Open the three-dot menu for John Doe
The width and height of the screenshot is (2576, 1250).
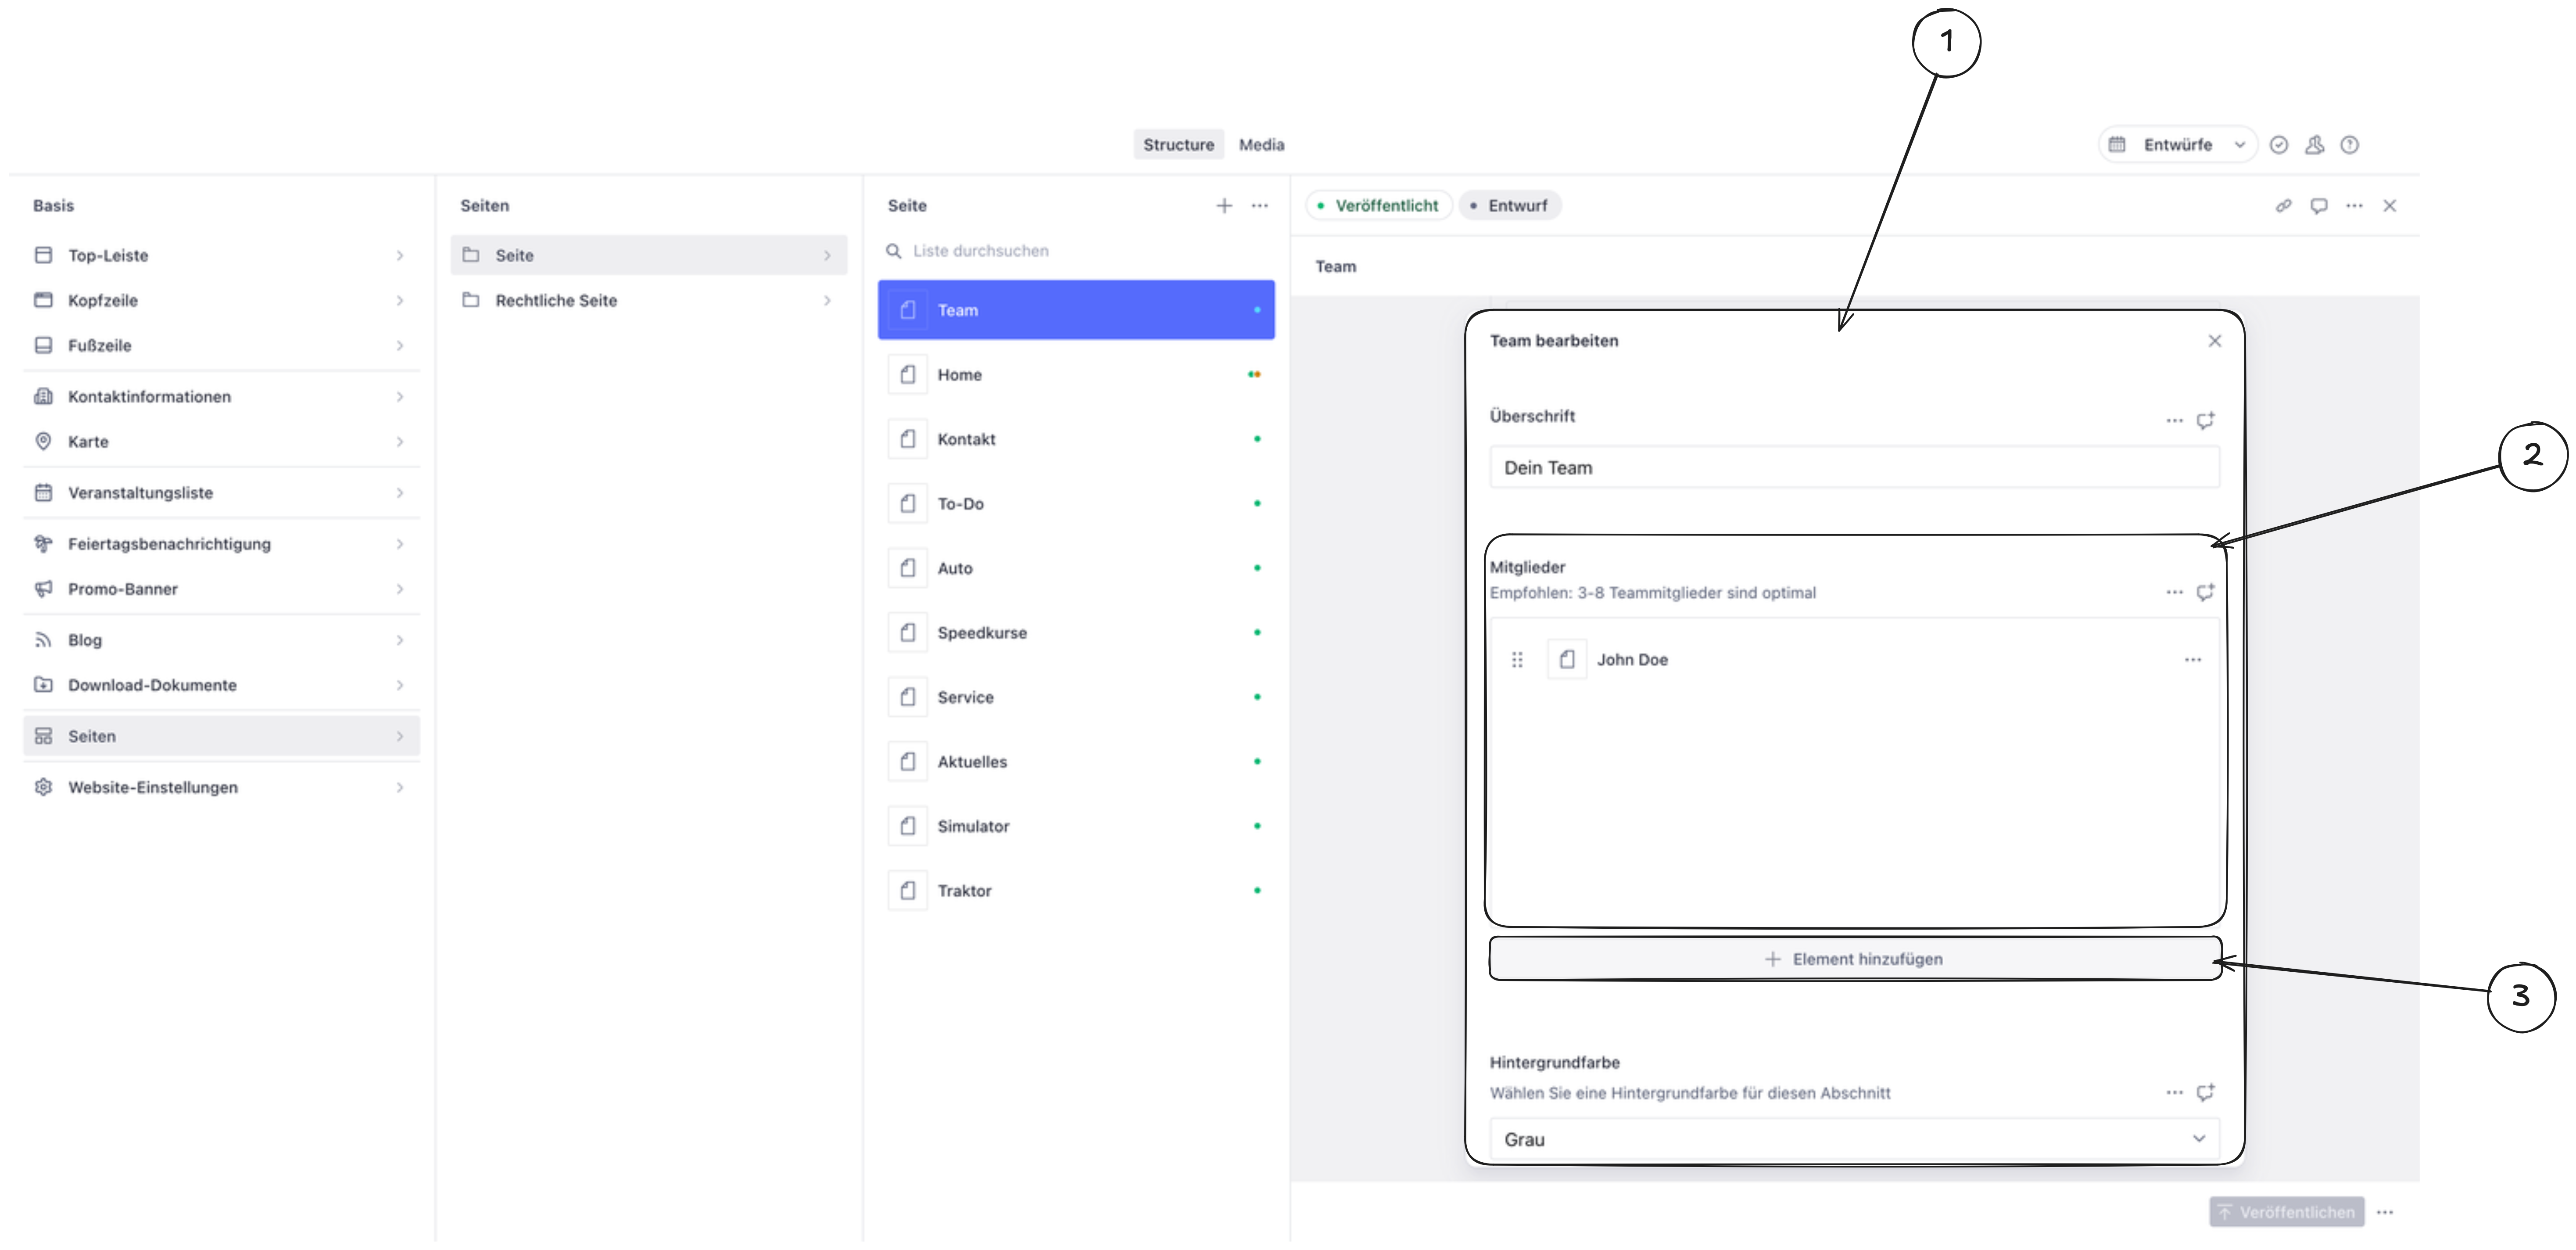[2192, 660]
